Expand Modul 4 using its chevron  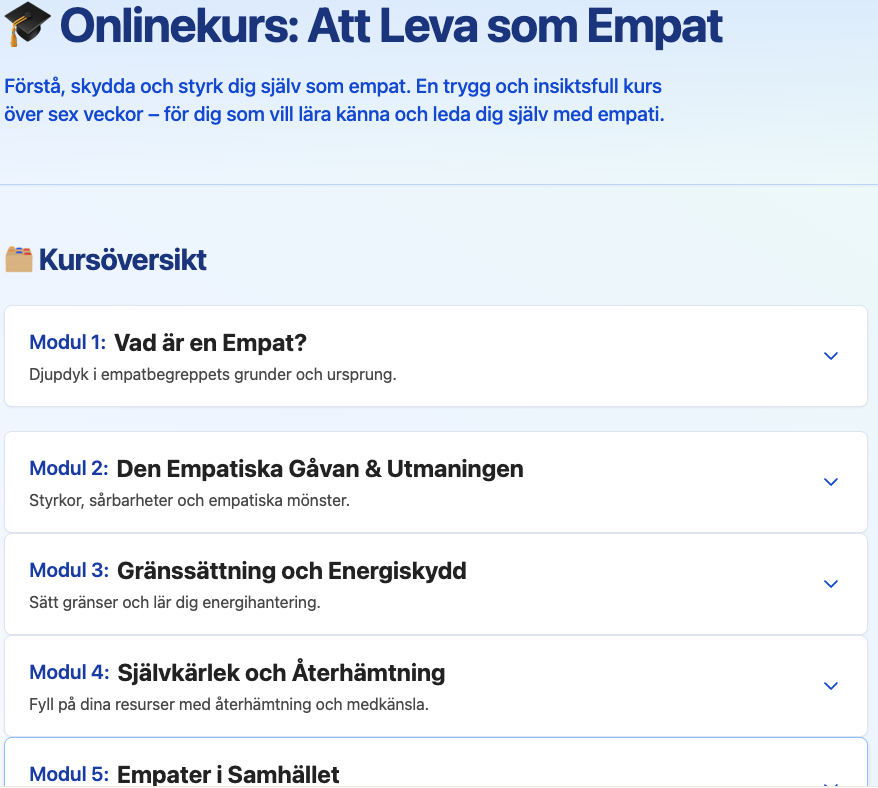[x=831, y=686]
